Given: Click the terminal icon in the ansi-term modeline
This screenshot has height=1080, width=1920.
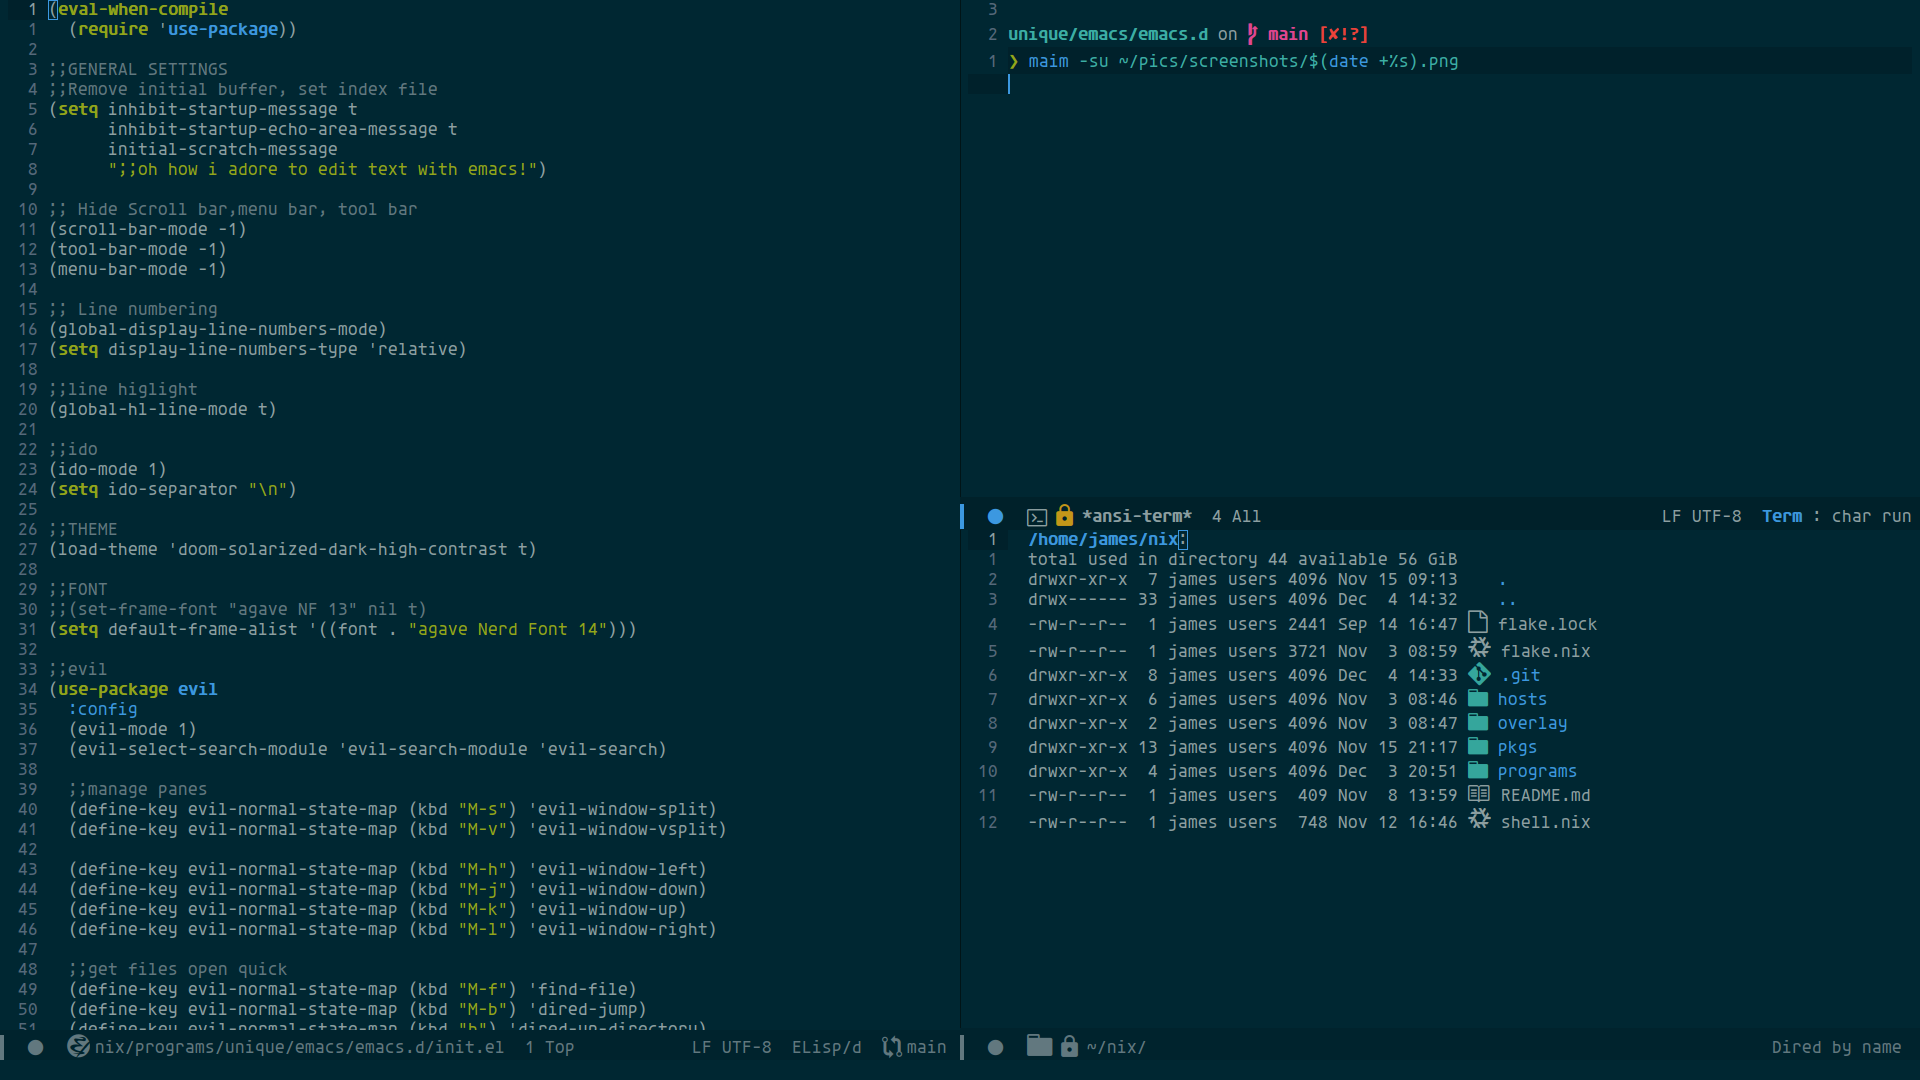Looking at the screenshot, I should [x=1037, y=516].
